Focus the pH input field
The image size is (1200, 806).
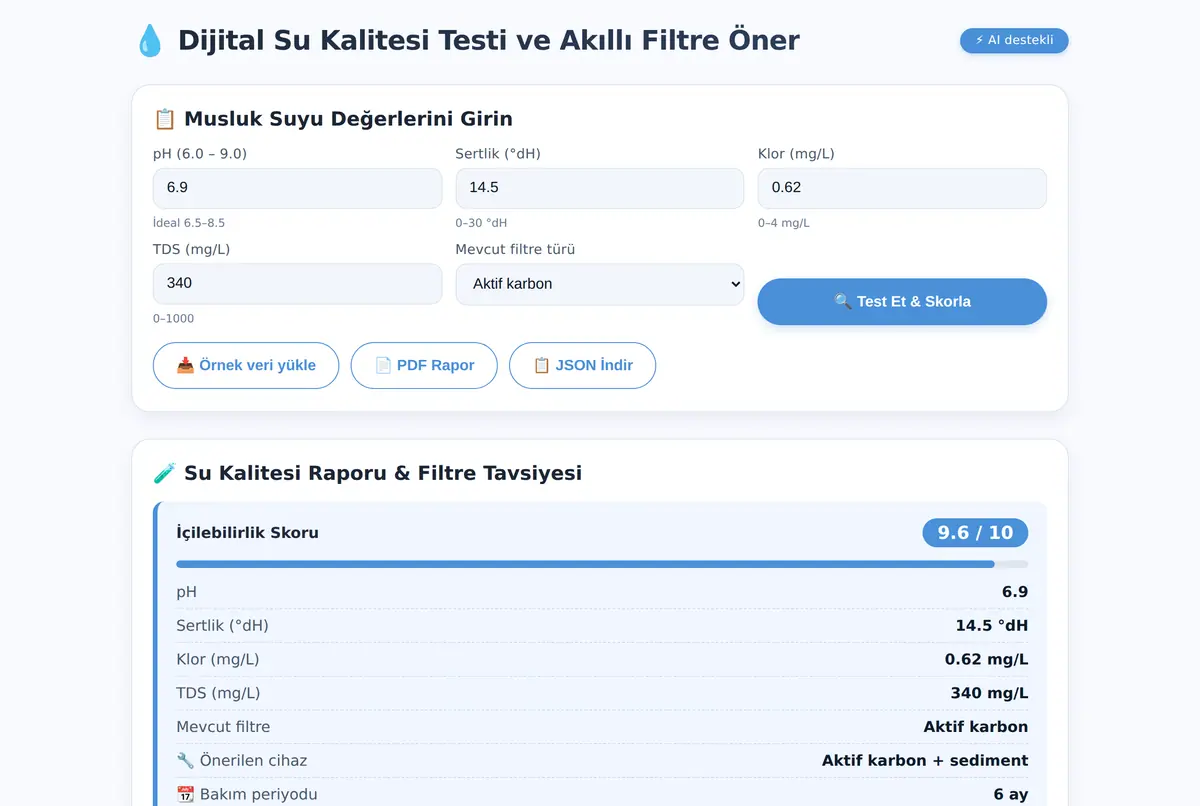[297, 188]
